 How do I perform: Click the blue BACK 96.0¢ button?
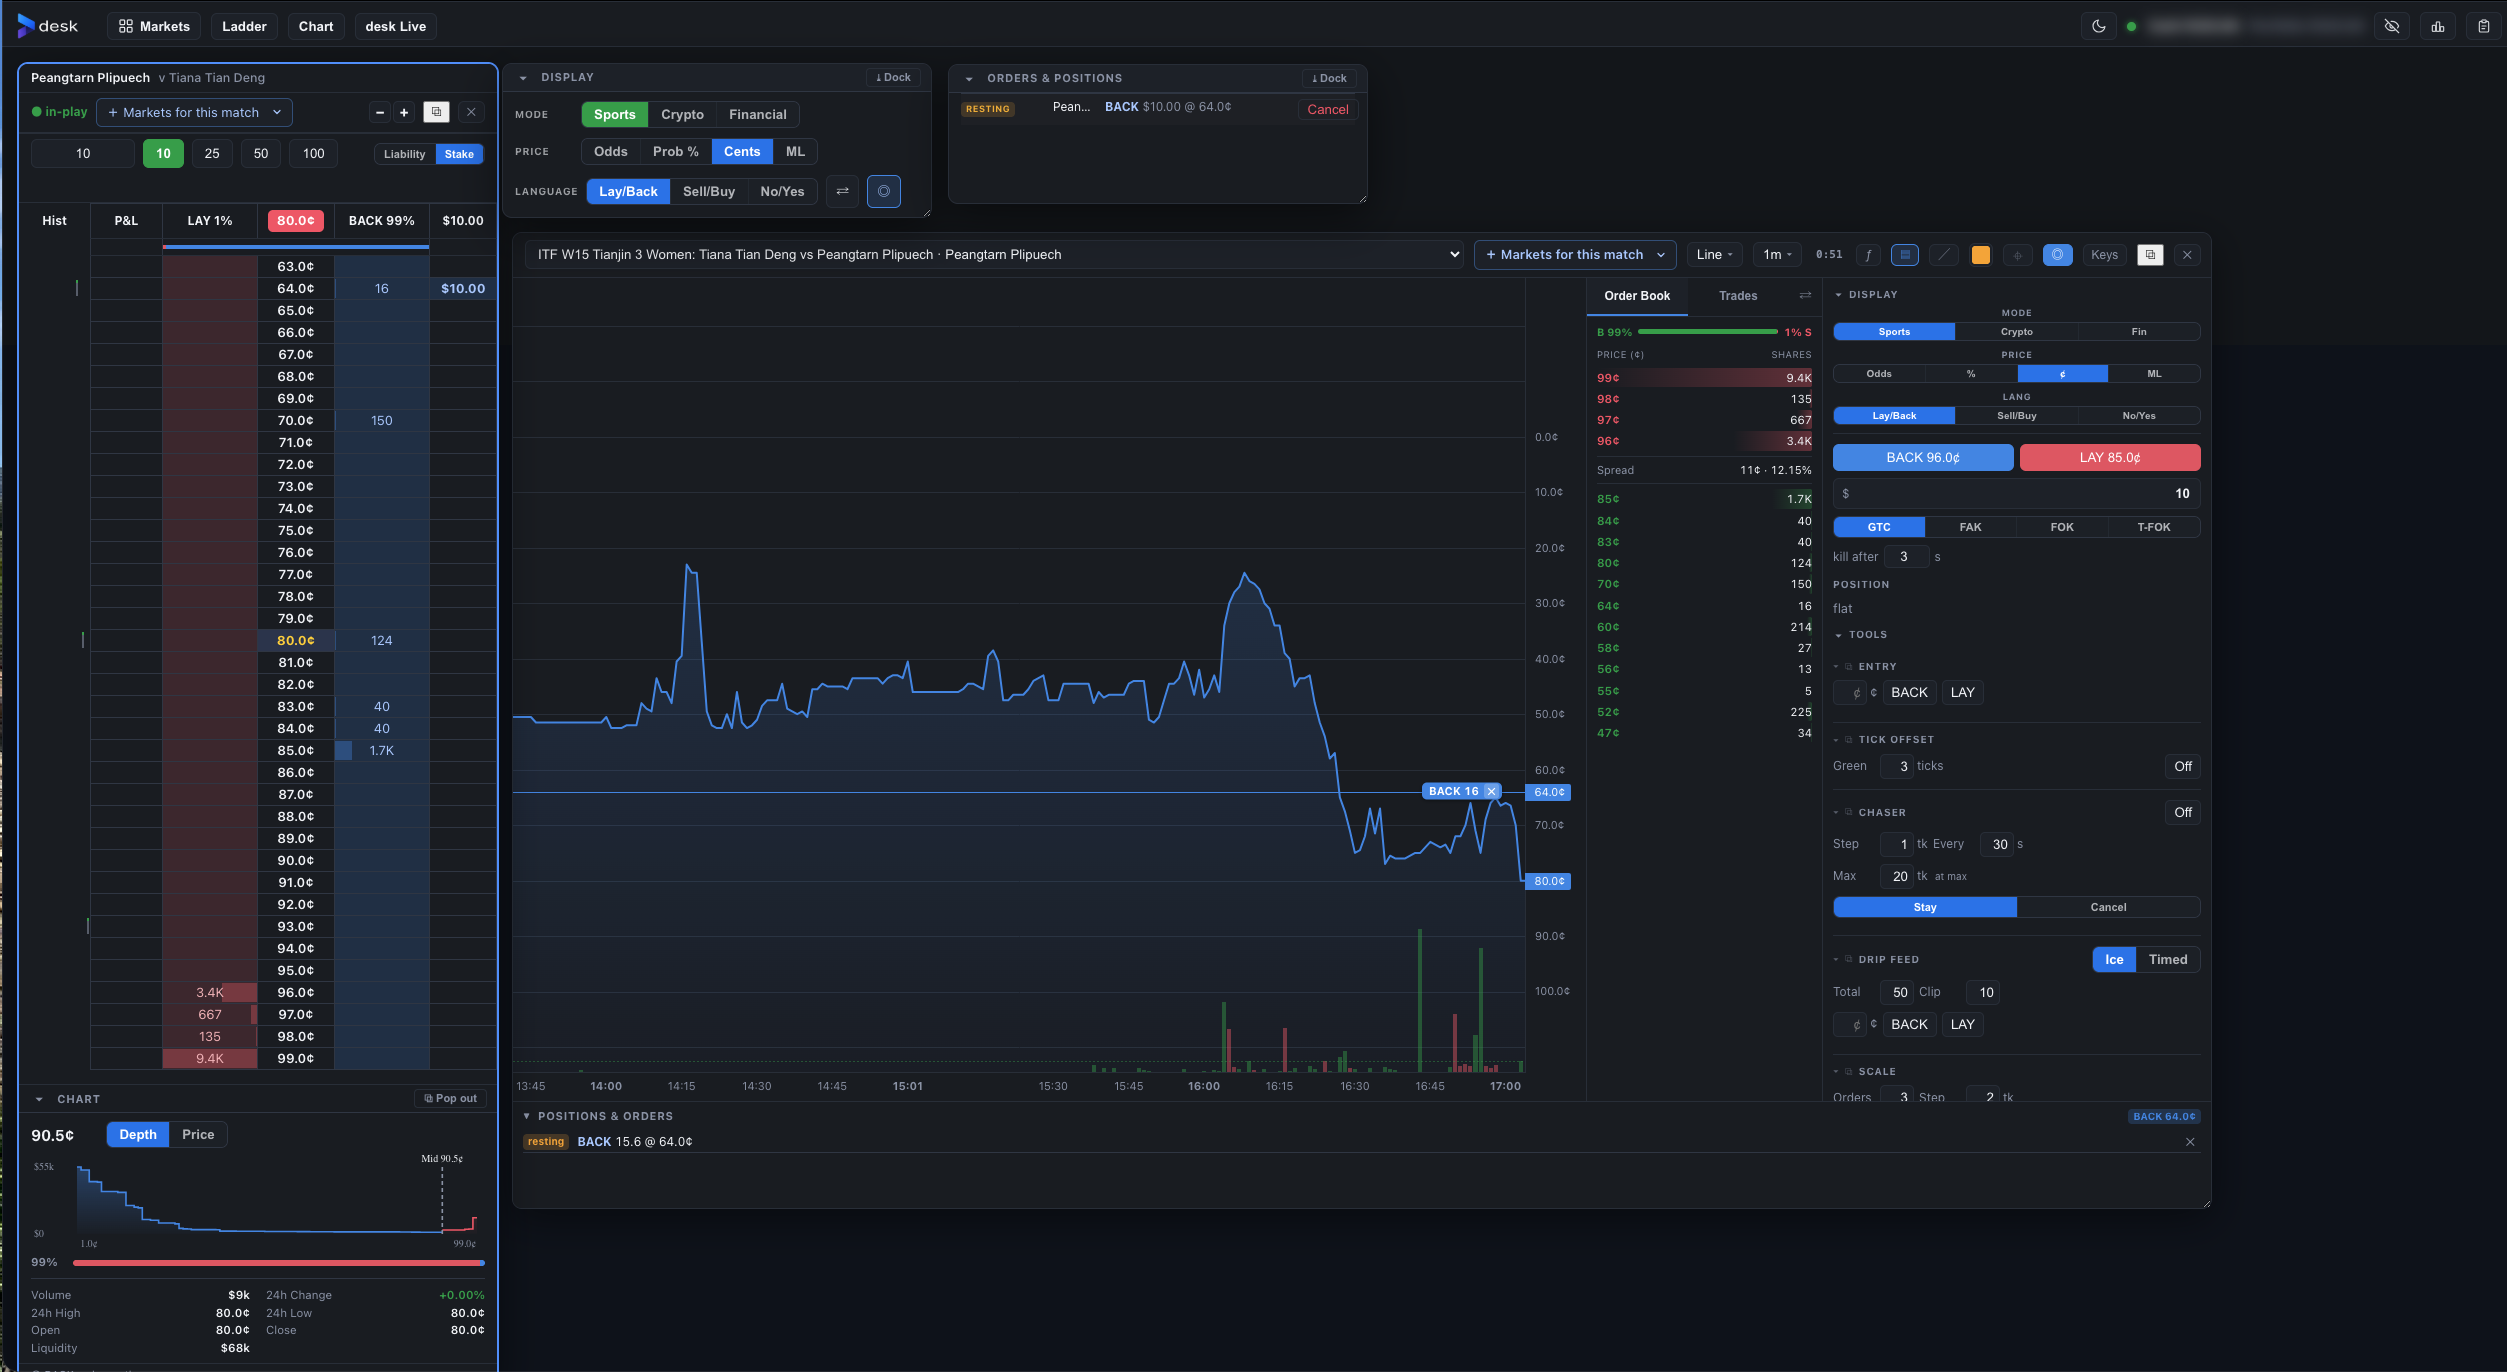tap(1922, 457)
